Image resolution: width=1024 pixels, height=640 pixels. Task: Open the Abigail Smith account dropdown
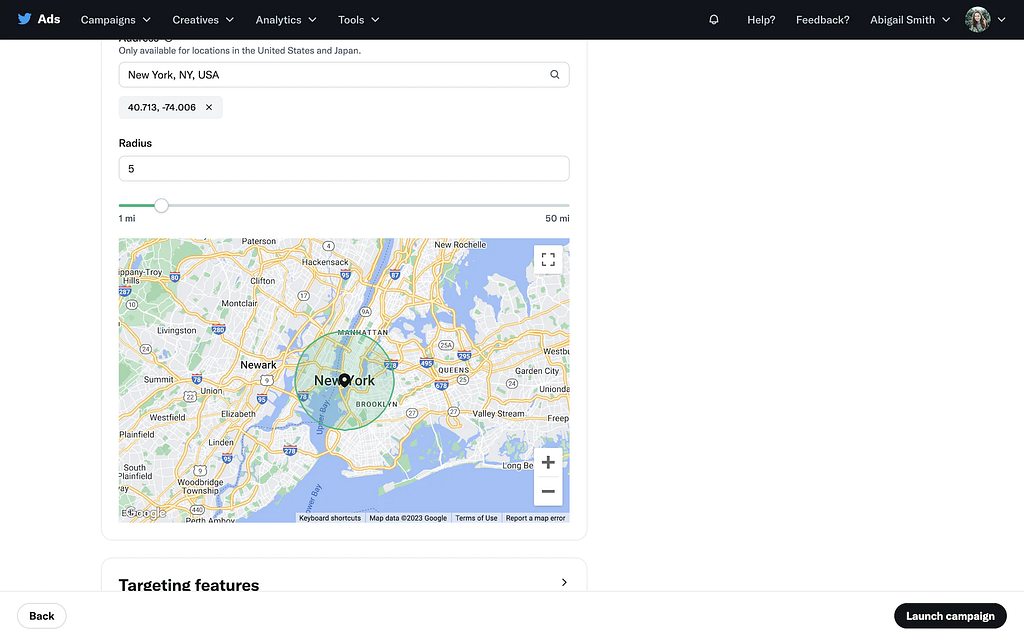[910, 20]
